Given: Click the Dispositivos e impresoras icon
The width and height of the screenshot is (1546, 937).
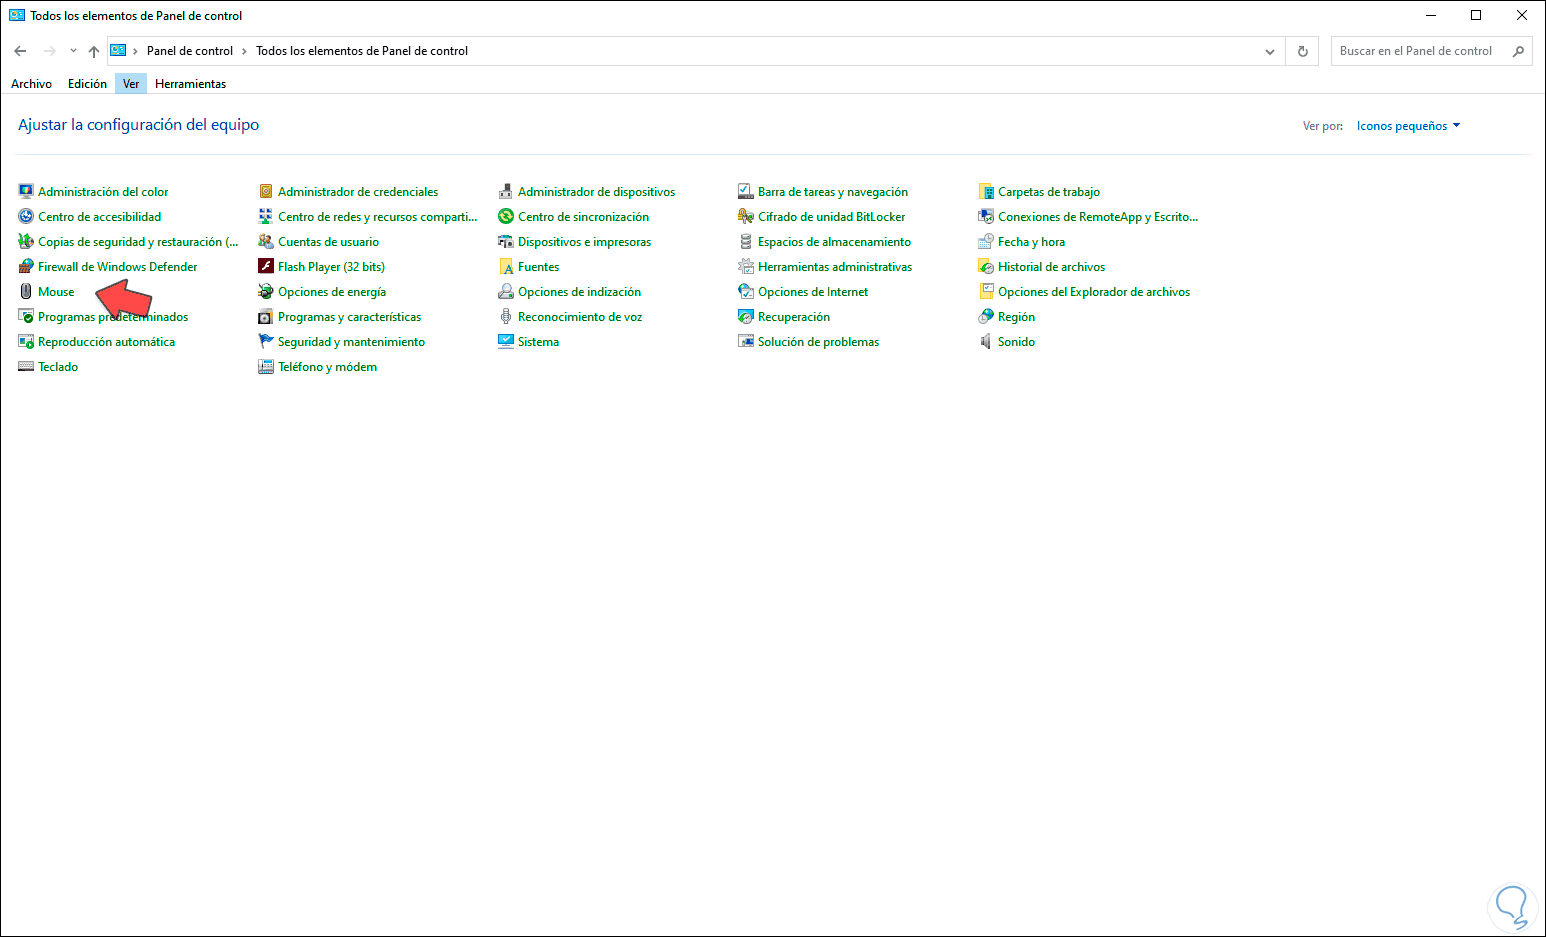Looking at the screenshot, I should 506,241.
